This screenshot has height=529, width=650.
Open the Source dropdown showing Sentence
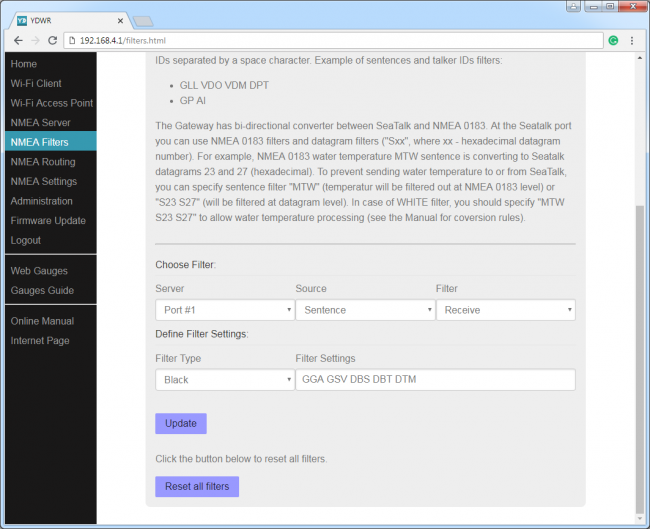tap(364, 310)
